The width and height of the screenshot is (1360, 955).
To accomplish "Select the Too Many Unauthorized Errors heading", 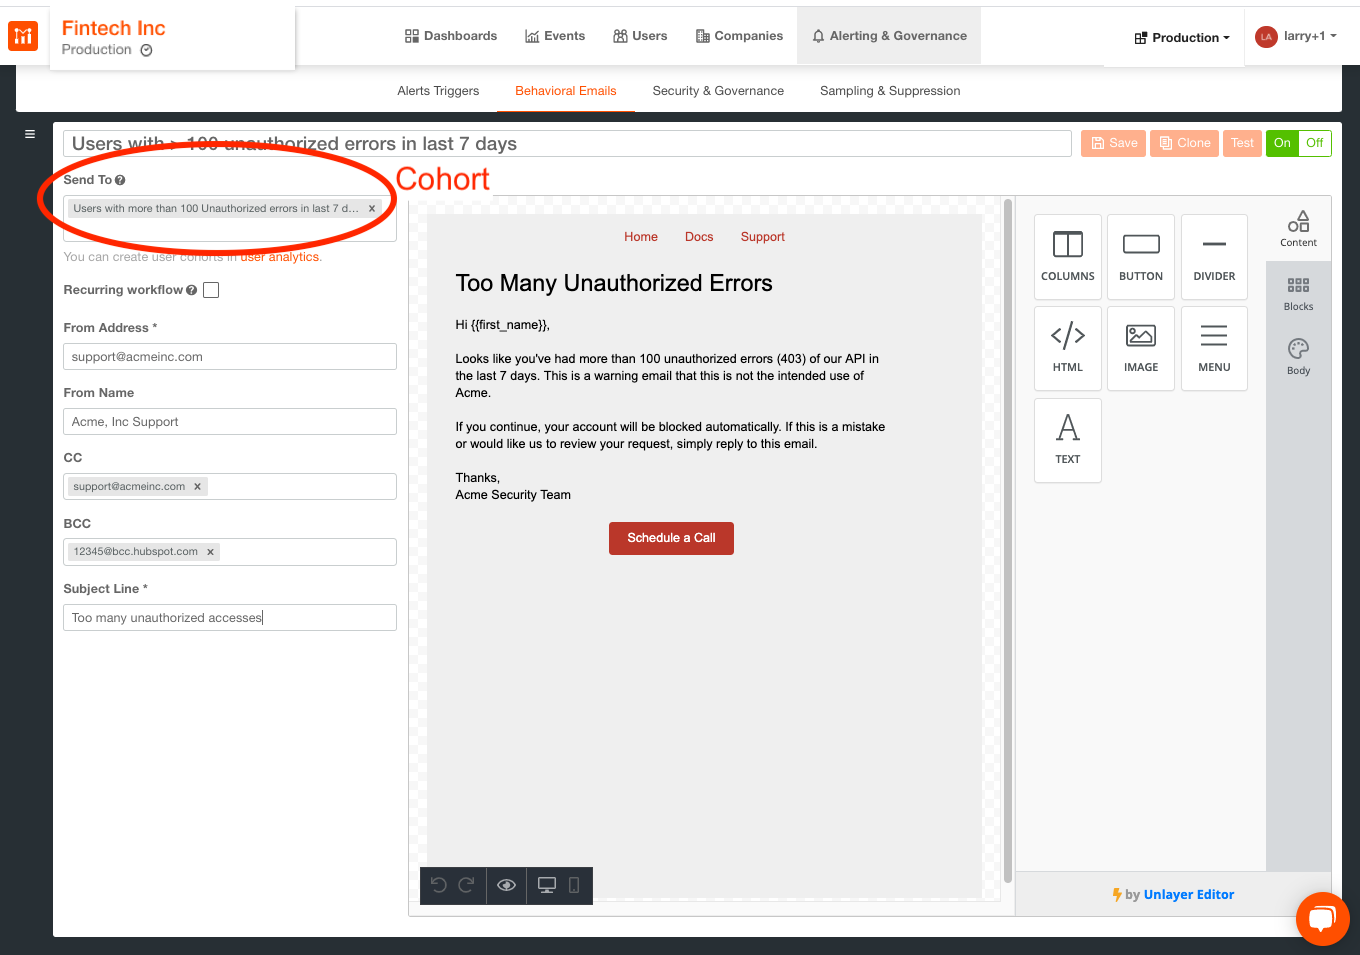I will (614, 283).
